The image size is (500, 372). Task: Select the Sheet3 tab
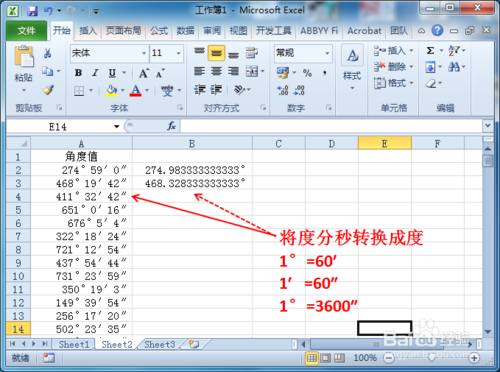(x=160, y=344)
